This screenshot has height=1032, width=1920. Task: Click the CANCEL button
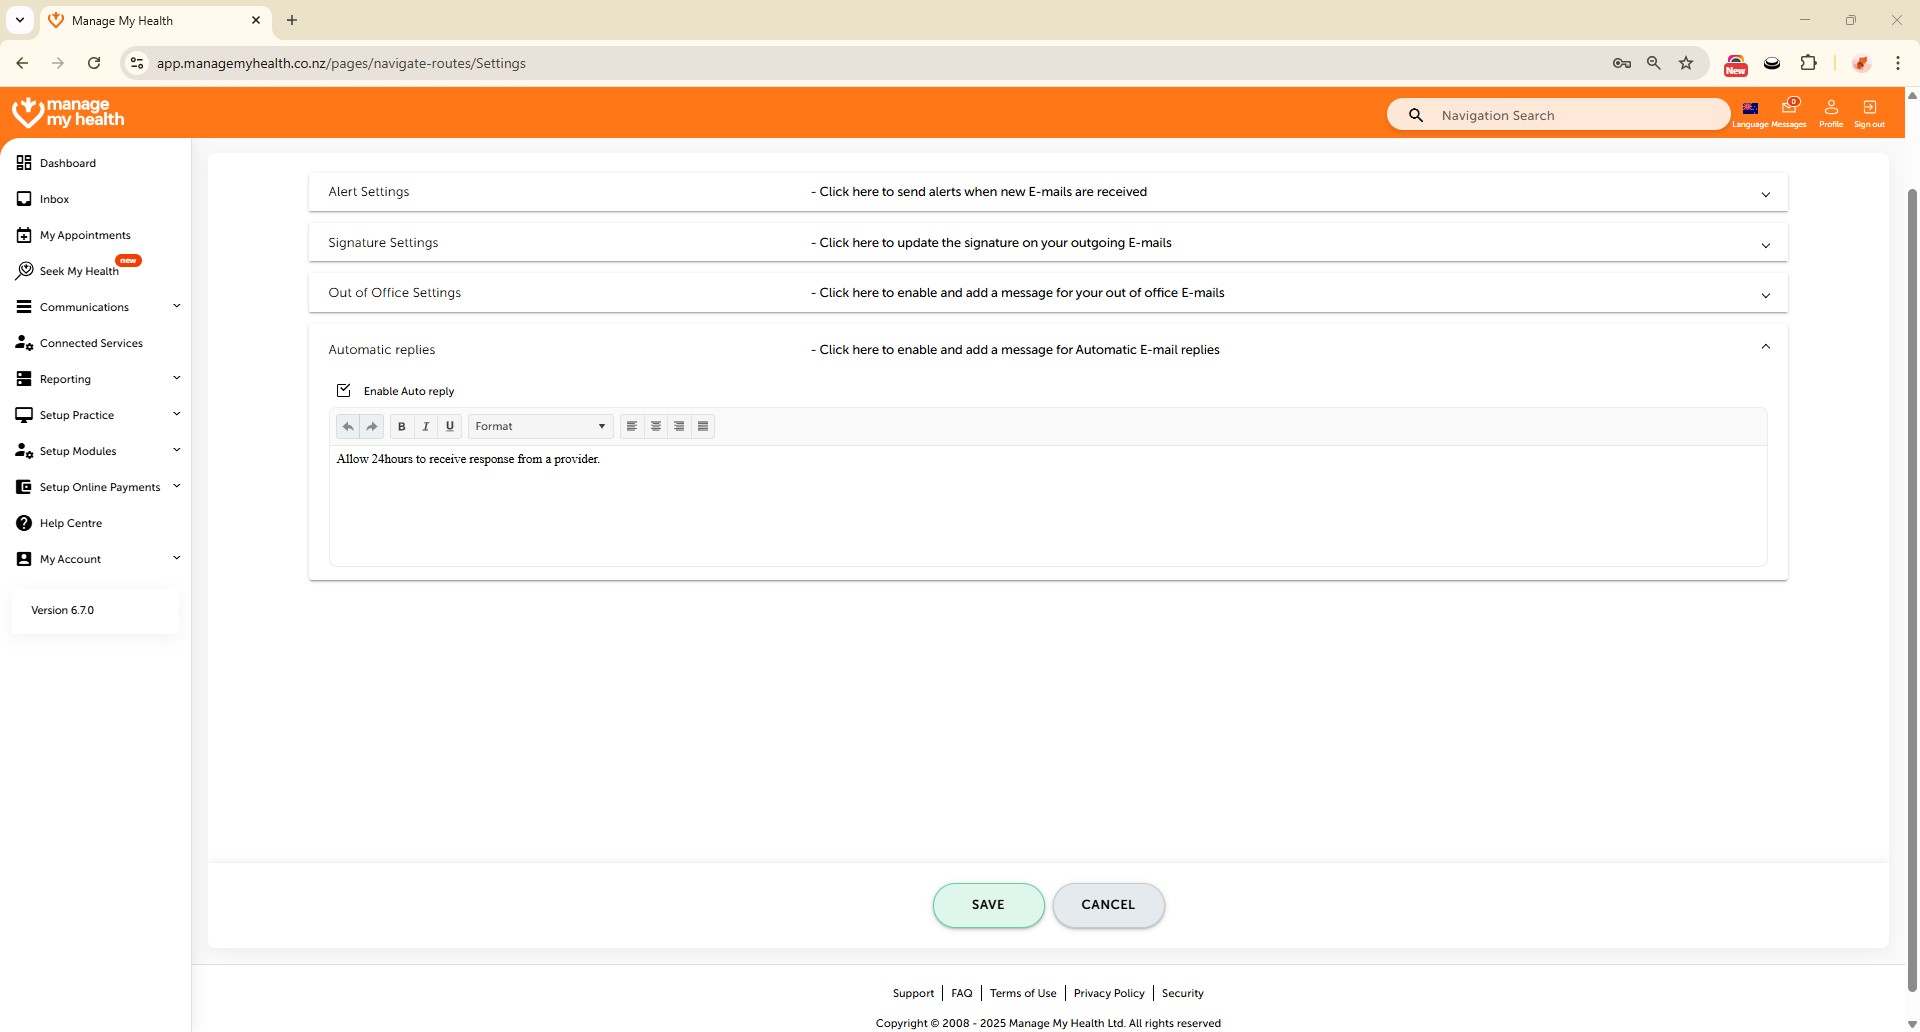(1108, 905)
